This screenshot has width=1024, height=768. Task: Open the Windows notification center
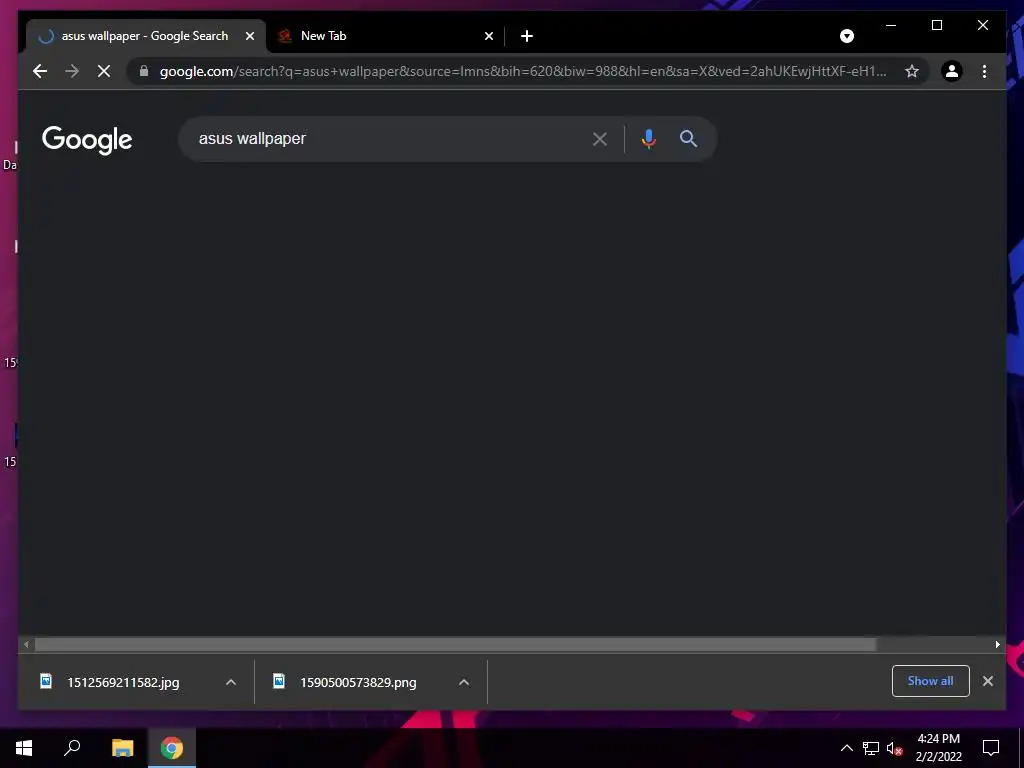pos(991,748)
